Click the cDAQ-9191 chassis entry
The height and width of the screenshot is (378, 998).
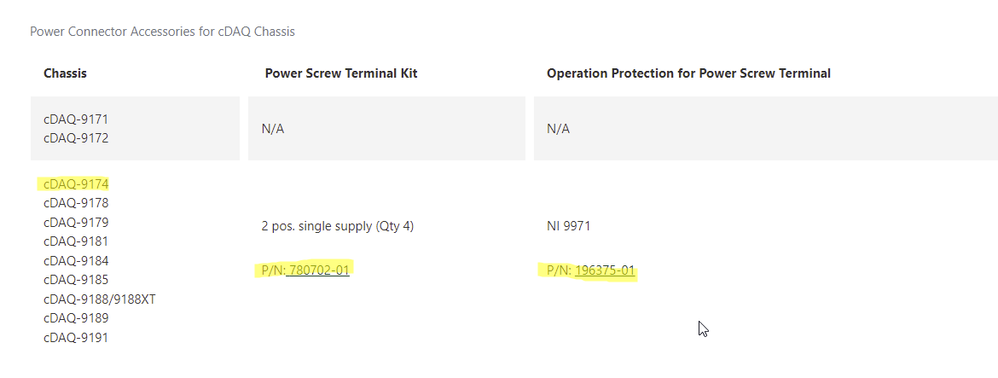(76, 337)
